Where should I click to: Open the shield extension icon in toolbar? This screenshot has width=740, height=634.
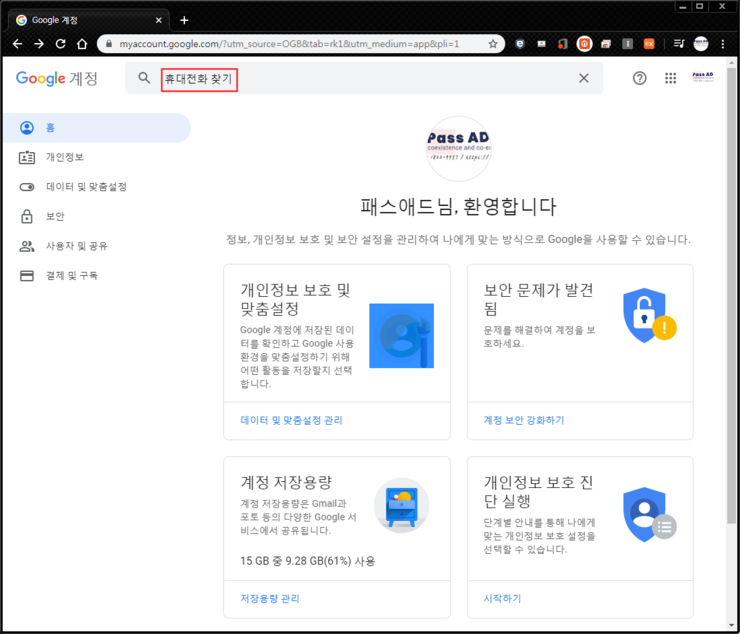coord(520,44)
